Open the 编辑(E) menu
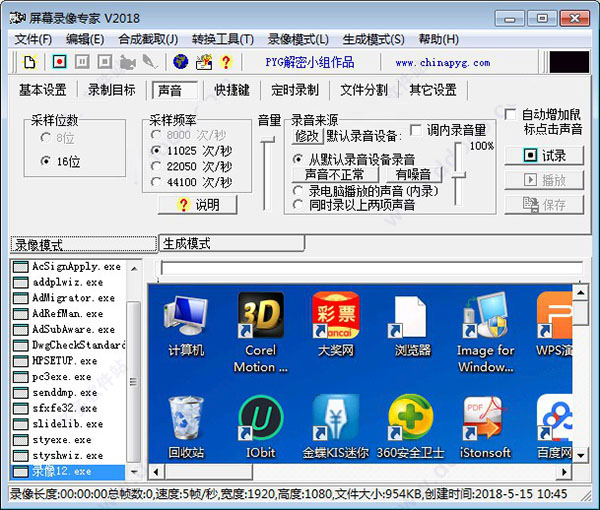 [x=85, y=39]
